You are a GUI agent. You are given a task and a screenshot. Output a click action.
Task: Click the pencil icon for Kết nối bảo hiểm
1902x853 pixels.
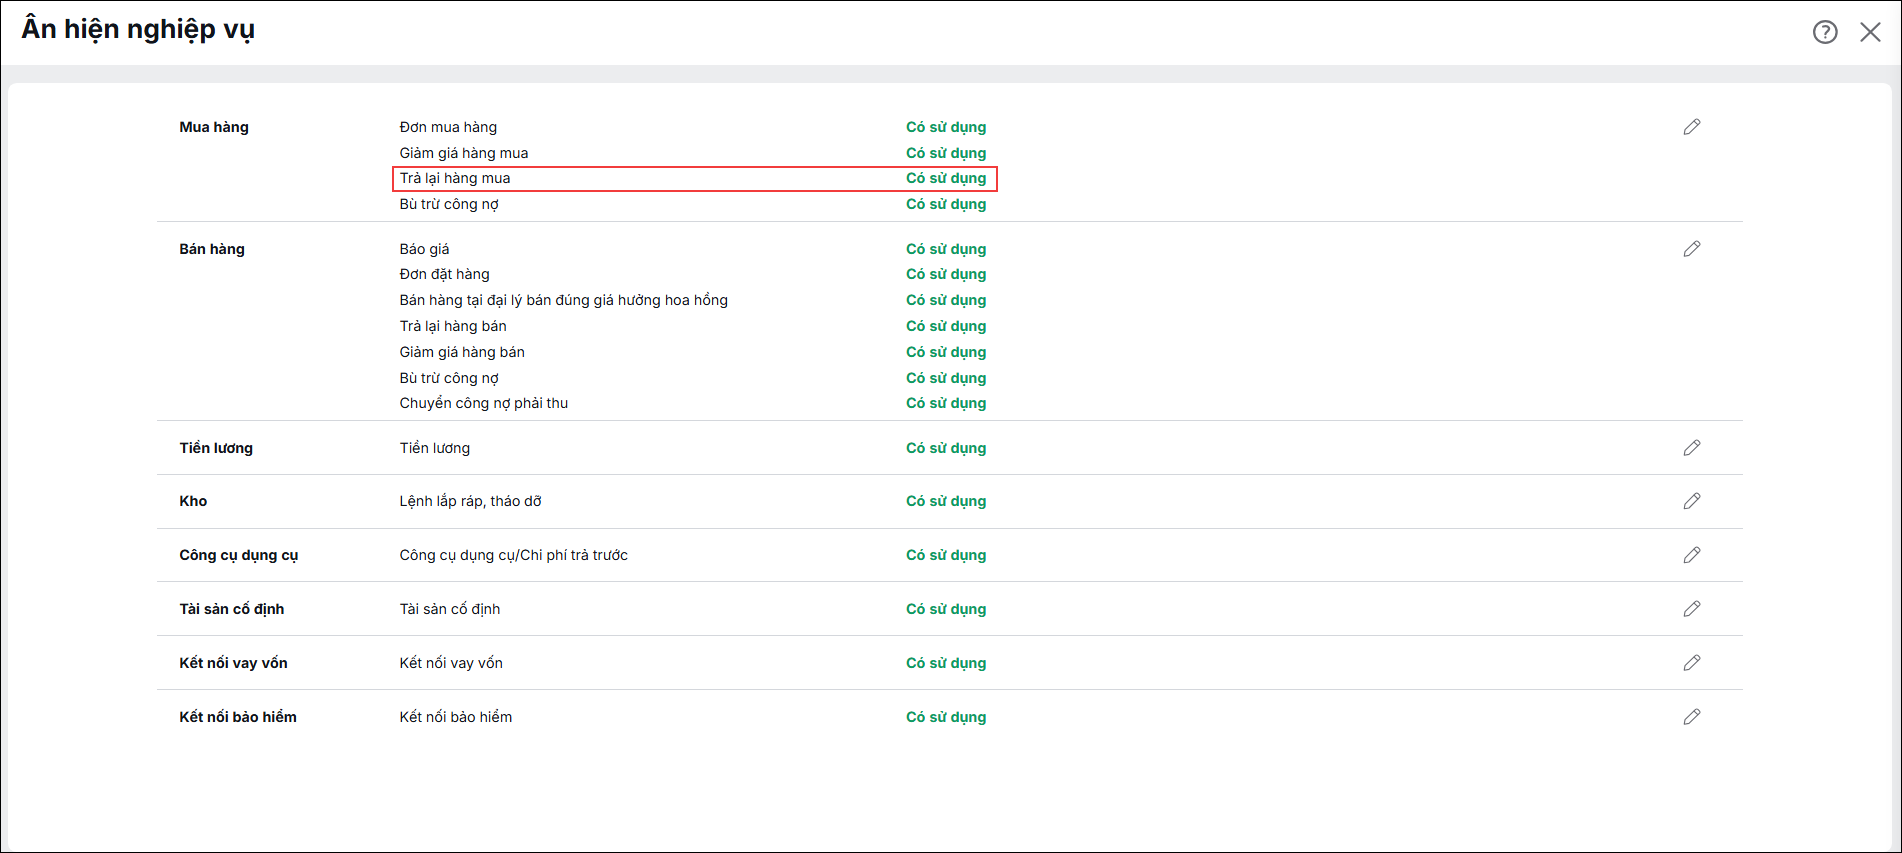click(1691, 717)
